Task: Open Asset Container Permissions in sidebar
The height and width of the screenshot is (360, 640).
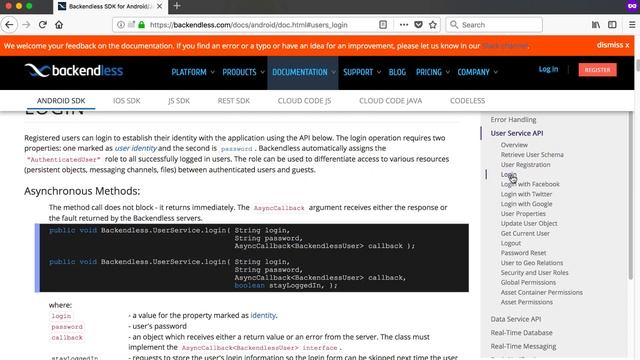Action: pos(542,292)
